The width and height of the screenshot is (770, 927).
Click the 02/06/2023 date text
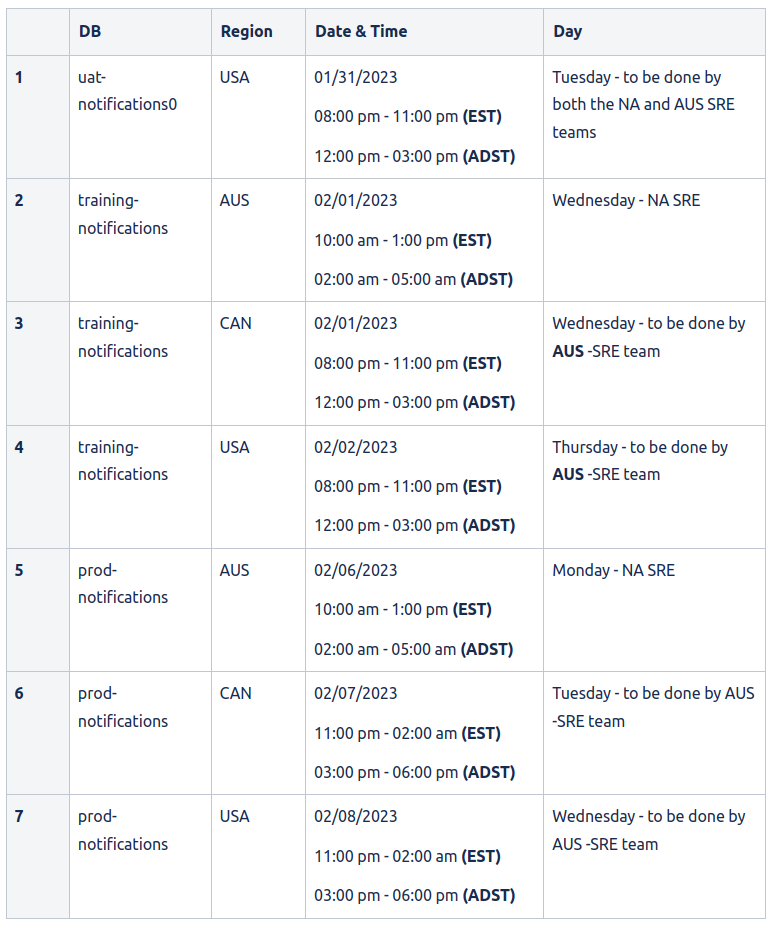point(355,570)
